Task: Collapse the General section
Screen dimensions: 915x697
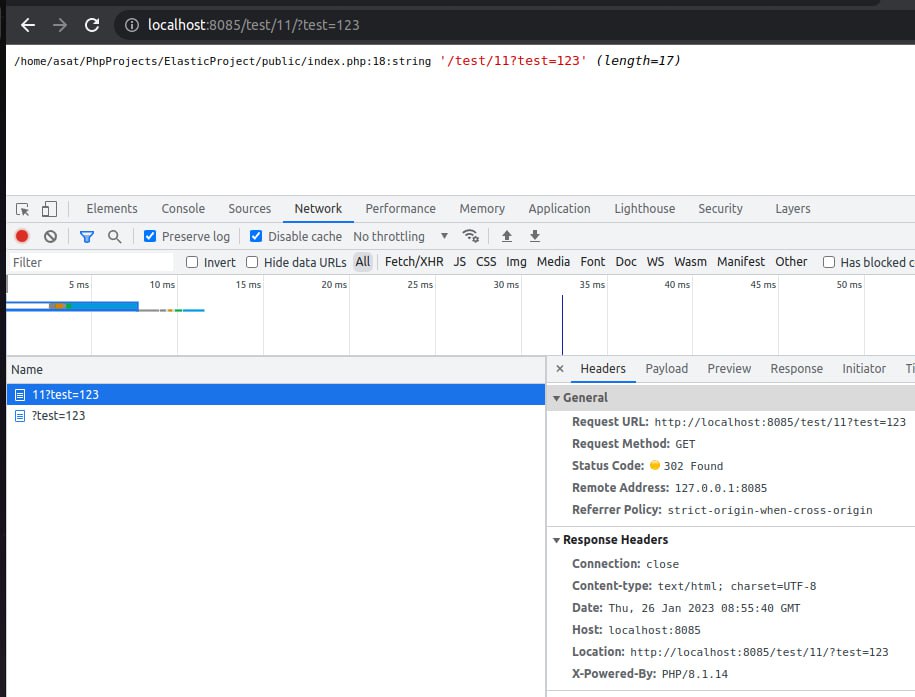Action: tap(557, 398)
